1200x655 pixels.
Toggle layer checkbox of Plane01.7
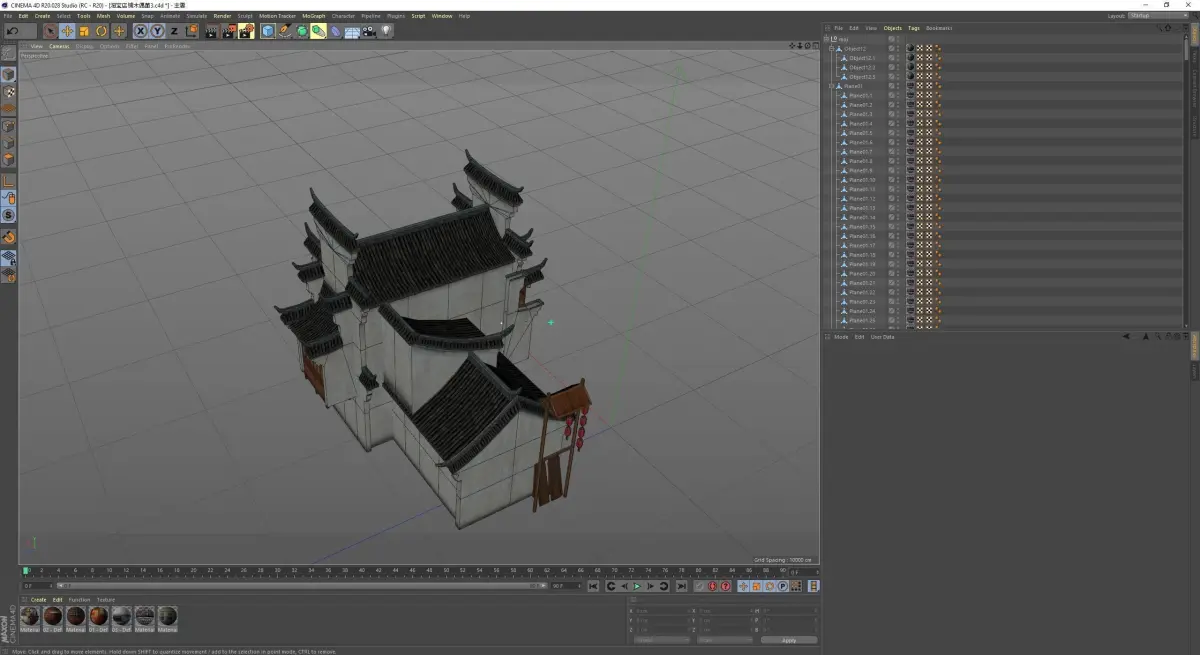pyautogui.click(x=891, y=152)
